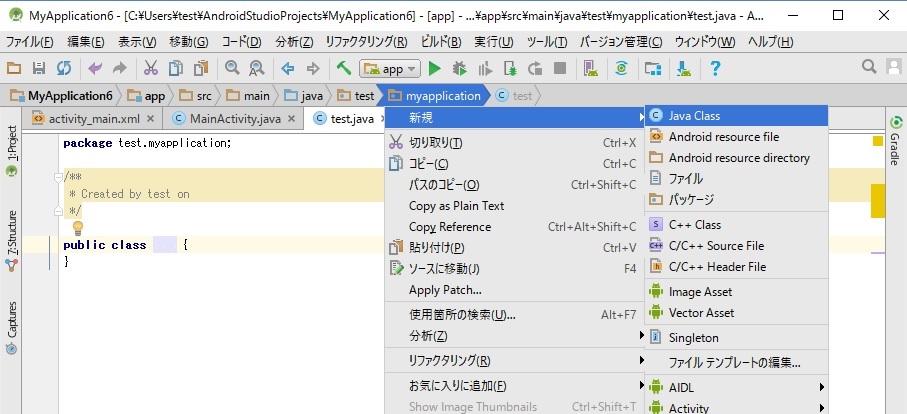Click the Undo arrow icon
Image resolution: width=907 pixels, height=414 pixels.
[95, 69]
